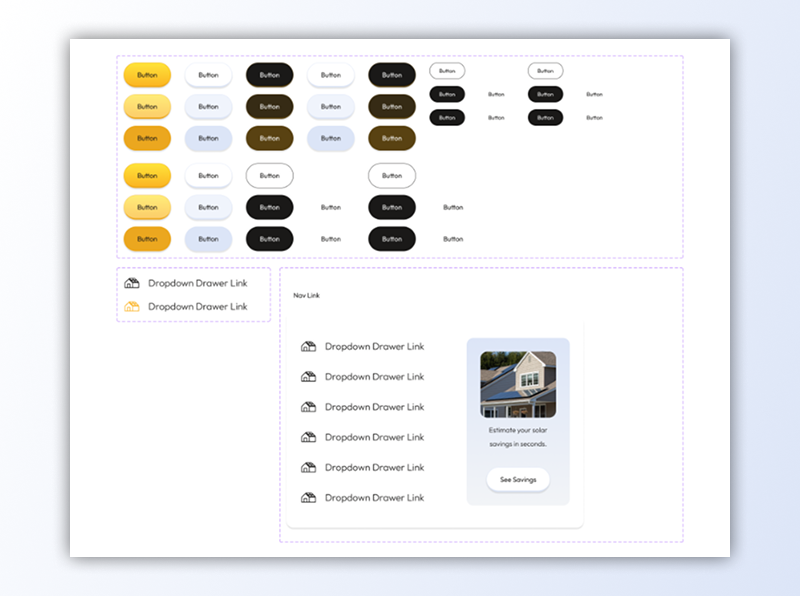This screenshot has height=596, width=800.
Task: Click the dark brown Button pill
Action: [x=269, y=107]
